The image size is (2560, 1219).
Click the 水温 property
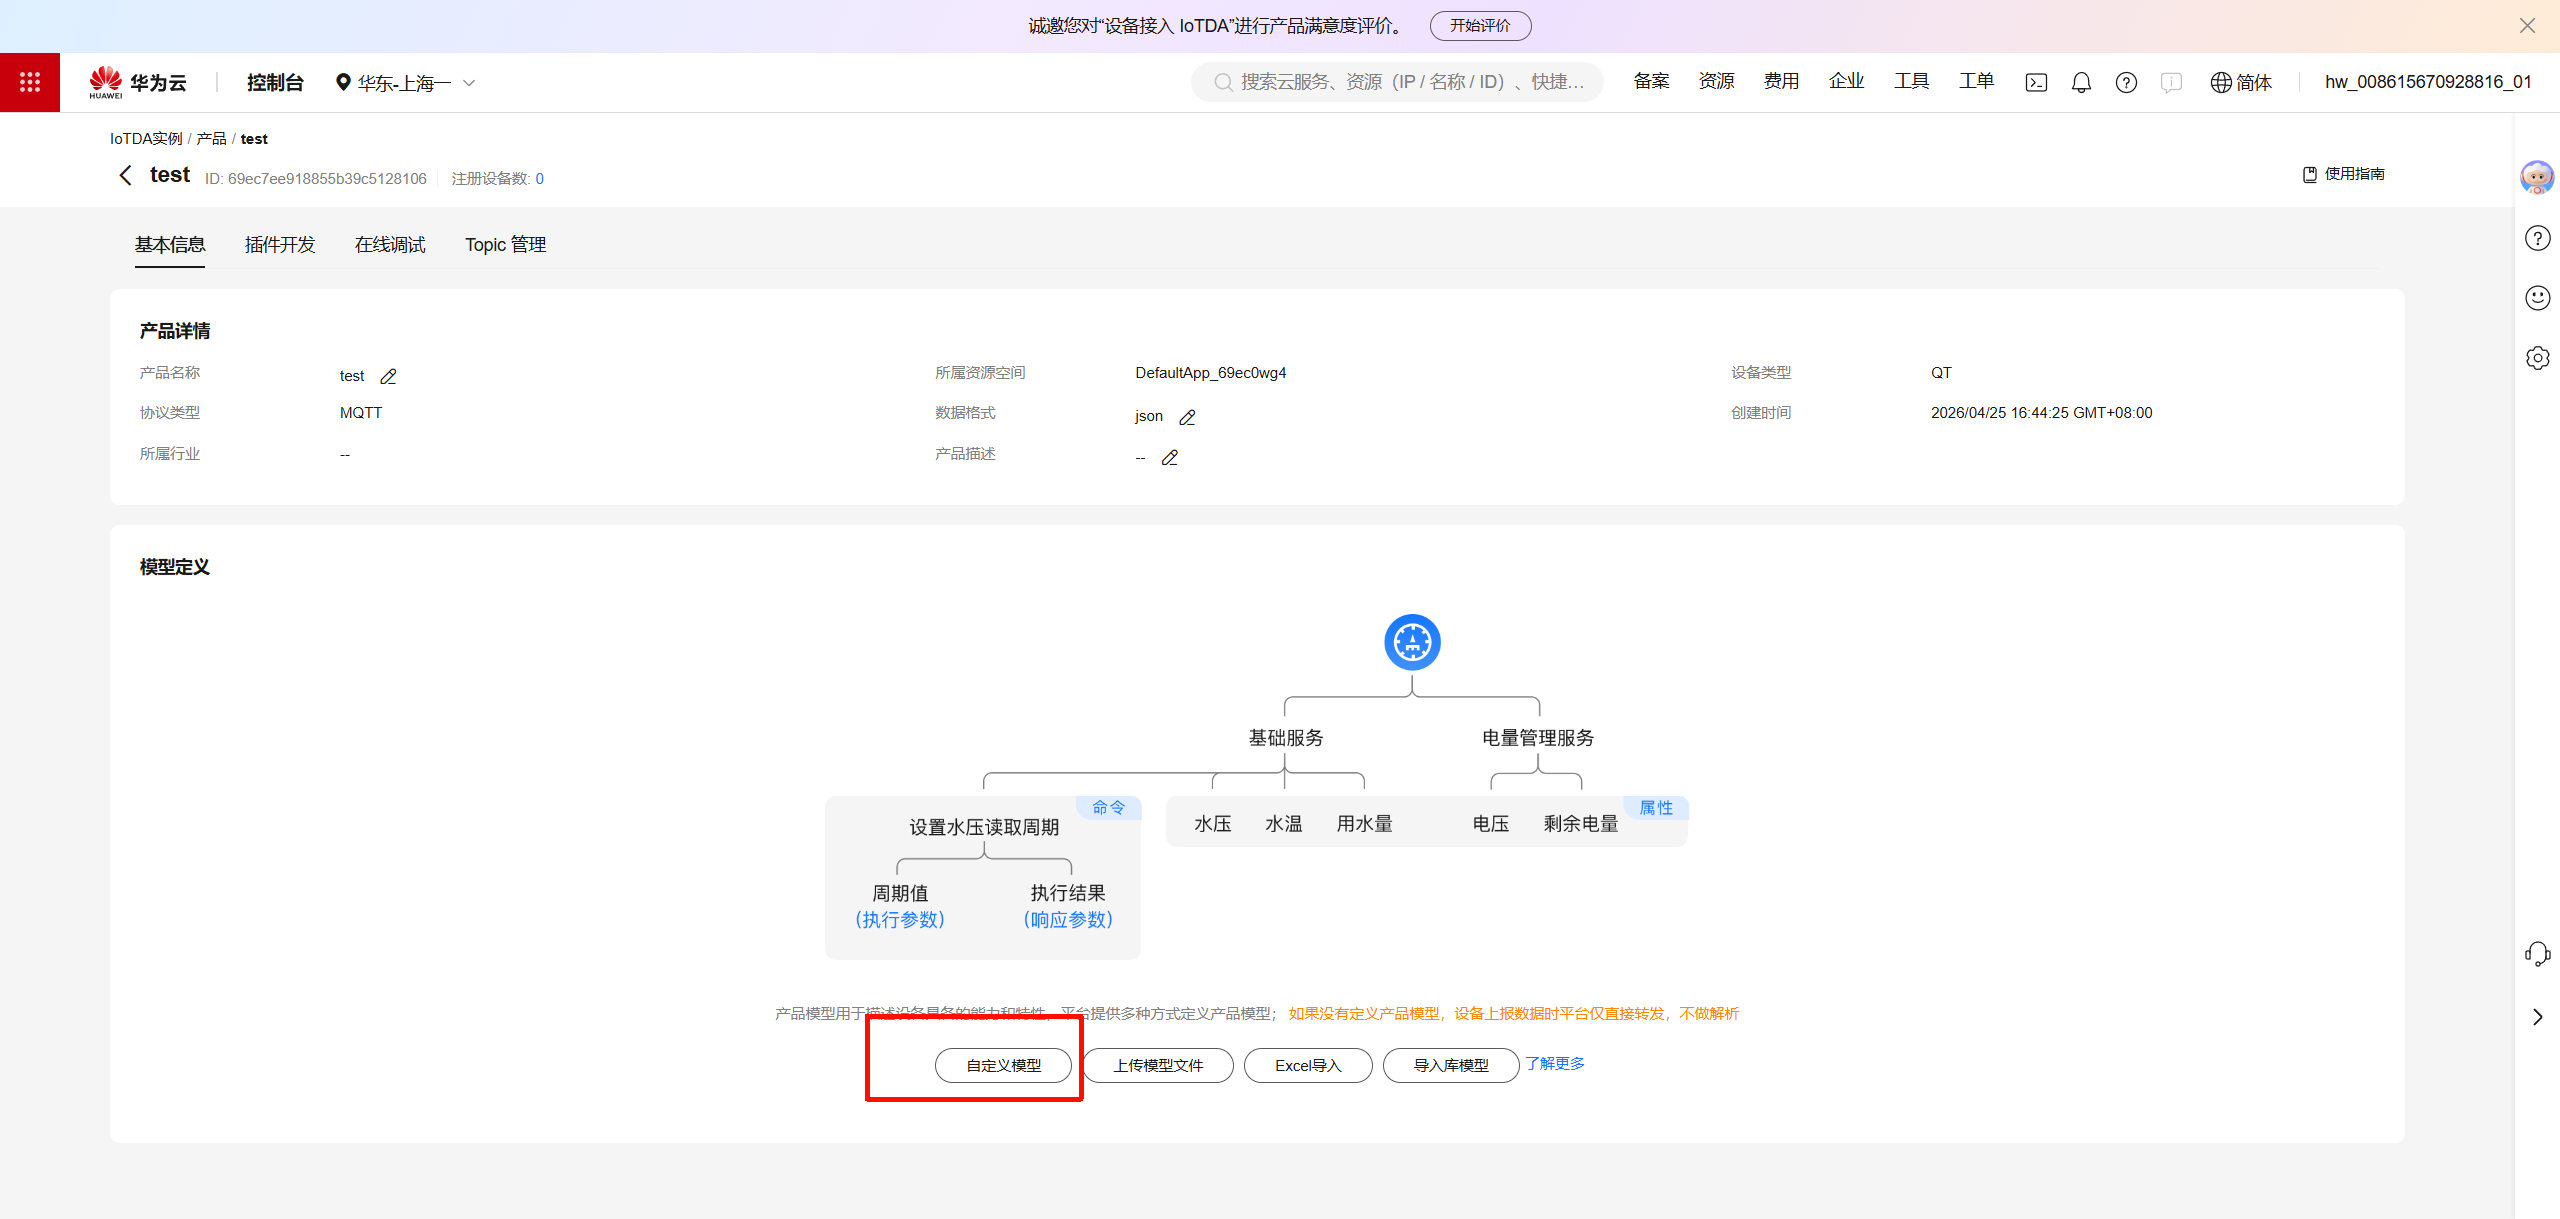pyautogui.click(x=1284, y=824)
